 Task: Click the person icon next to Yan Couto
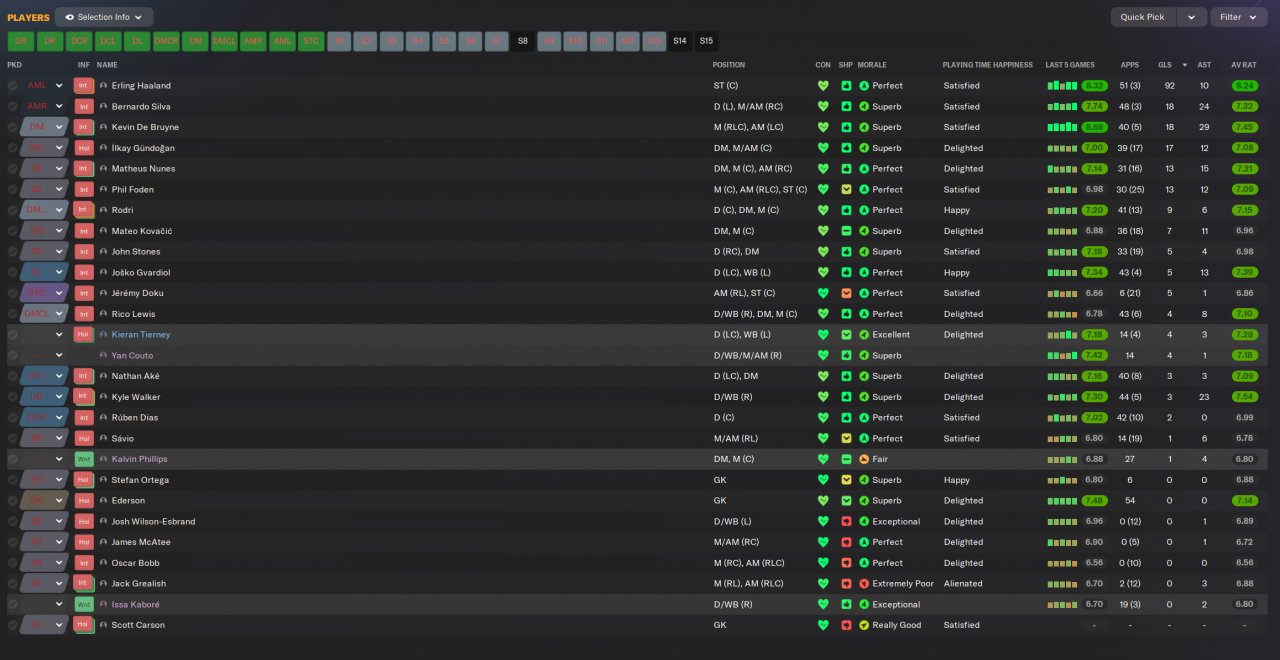click(x=103, y=356)
